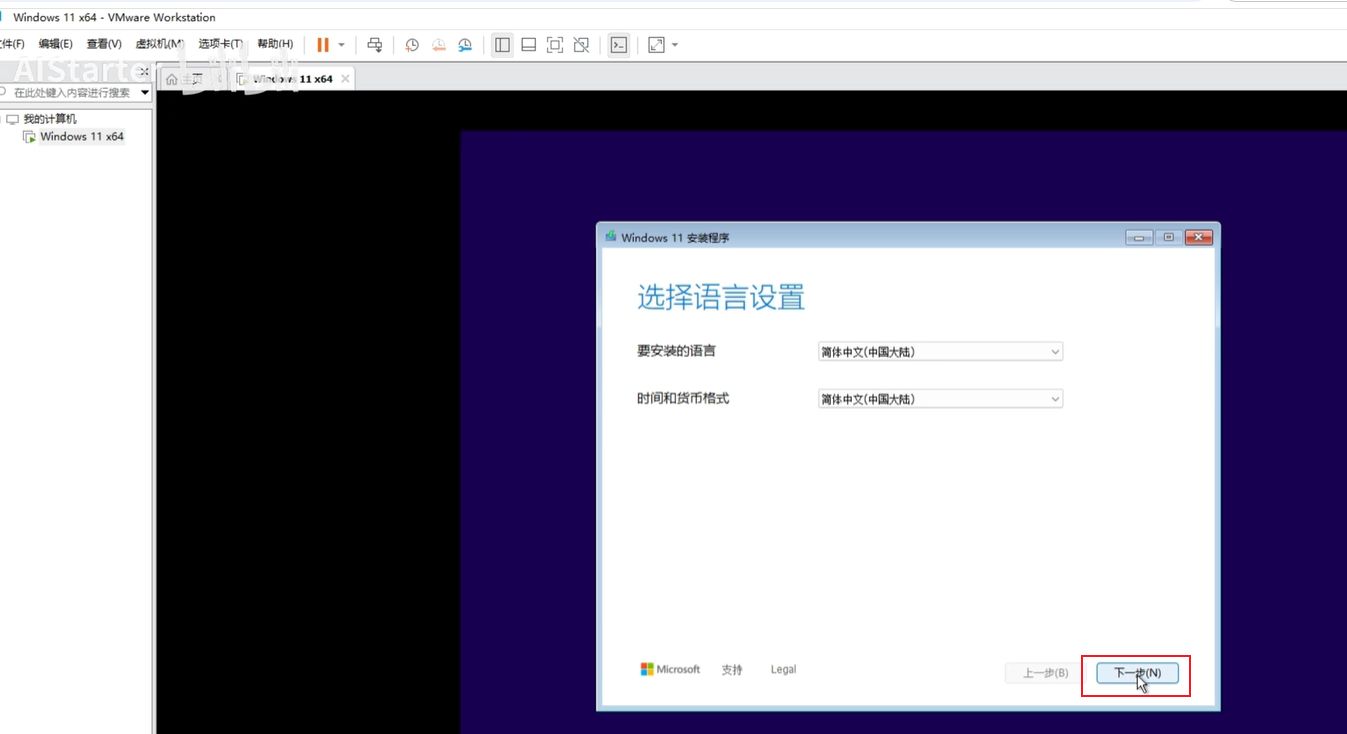The image size is (1347, 734).
Task: Expand the library search filter dropdown arrow
Action: pos(145,93)
